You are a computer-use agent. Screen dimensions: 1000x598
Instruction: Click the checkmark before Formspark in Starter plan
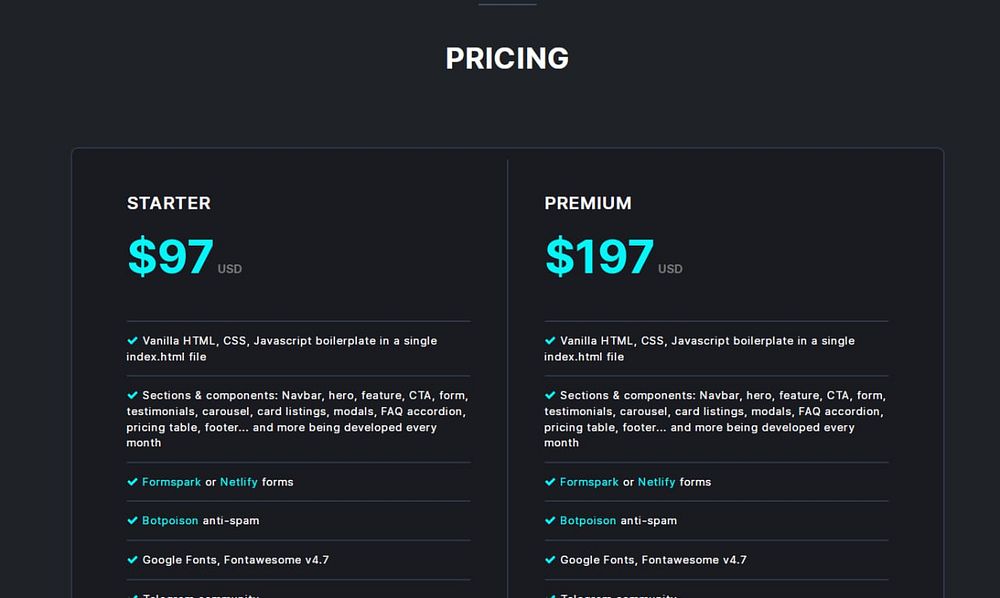tap(132, 482)
